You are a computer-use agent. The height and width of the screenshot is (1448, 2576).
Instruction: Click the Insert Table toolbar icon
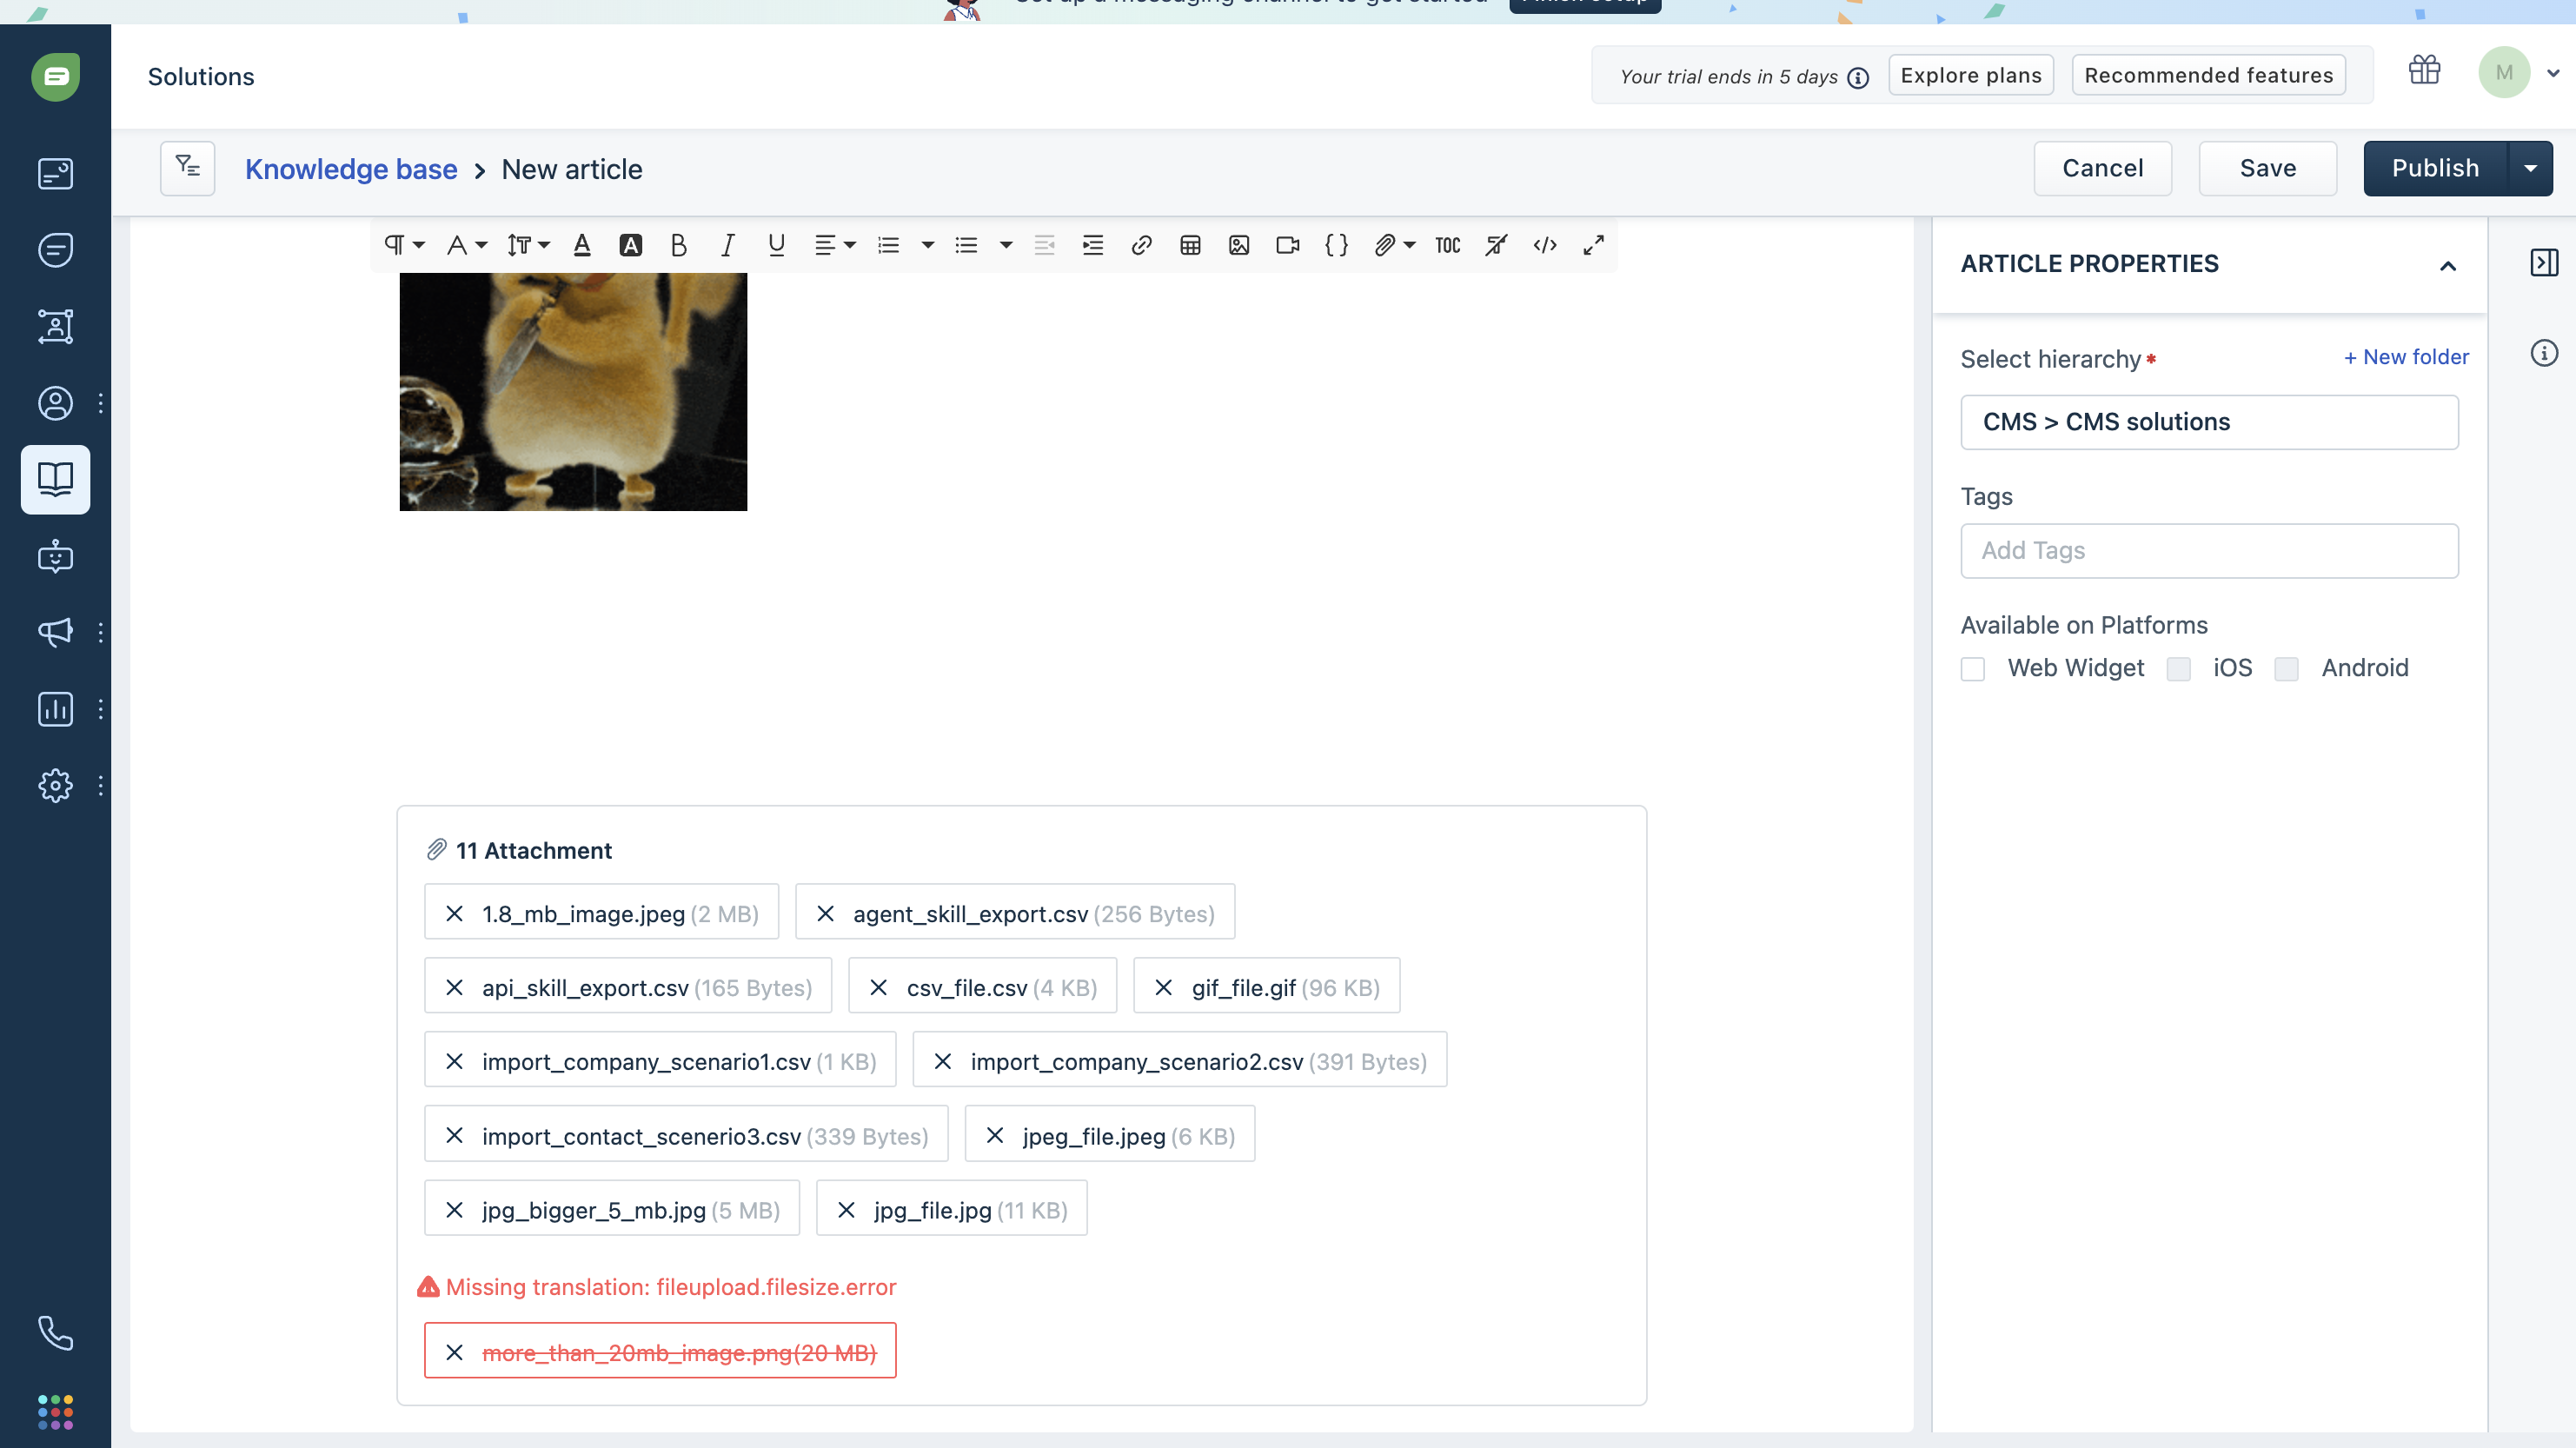(x=1190, y=245)
